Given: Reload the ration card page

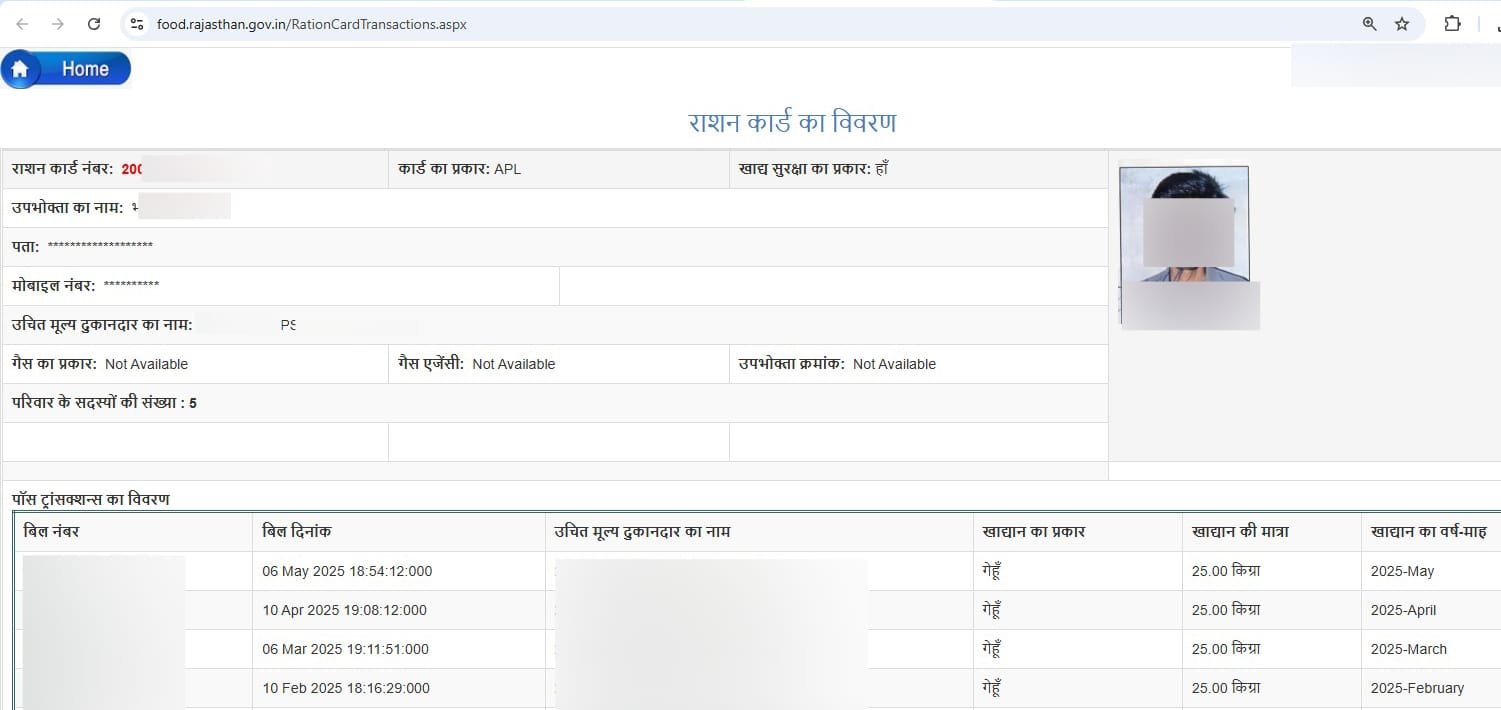Looking at the screenshot, I should coord(94,24).
